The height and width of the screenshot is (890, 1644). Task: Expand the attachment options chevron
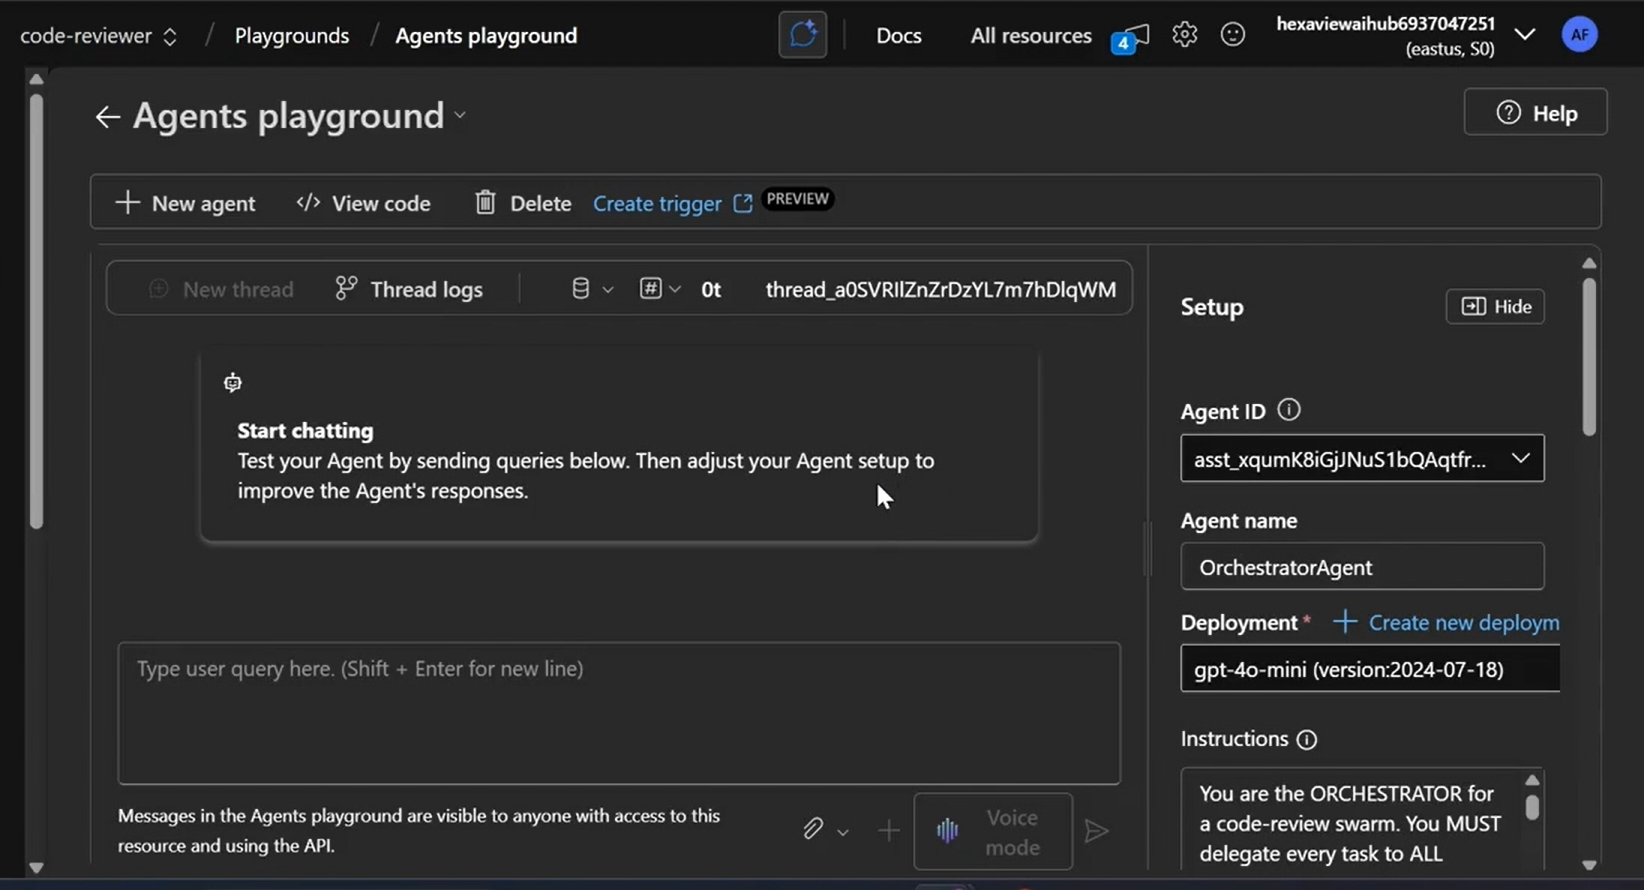843,832
